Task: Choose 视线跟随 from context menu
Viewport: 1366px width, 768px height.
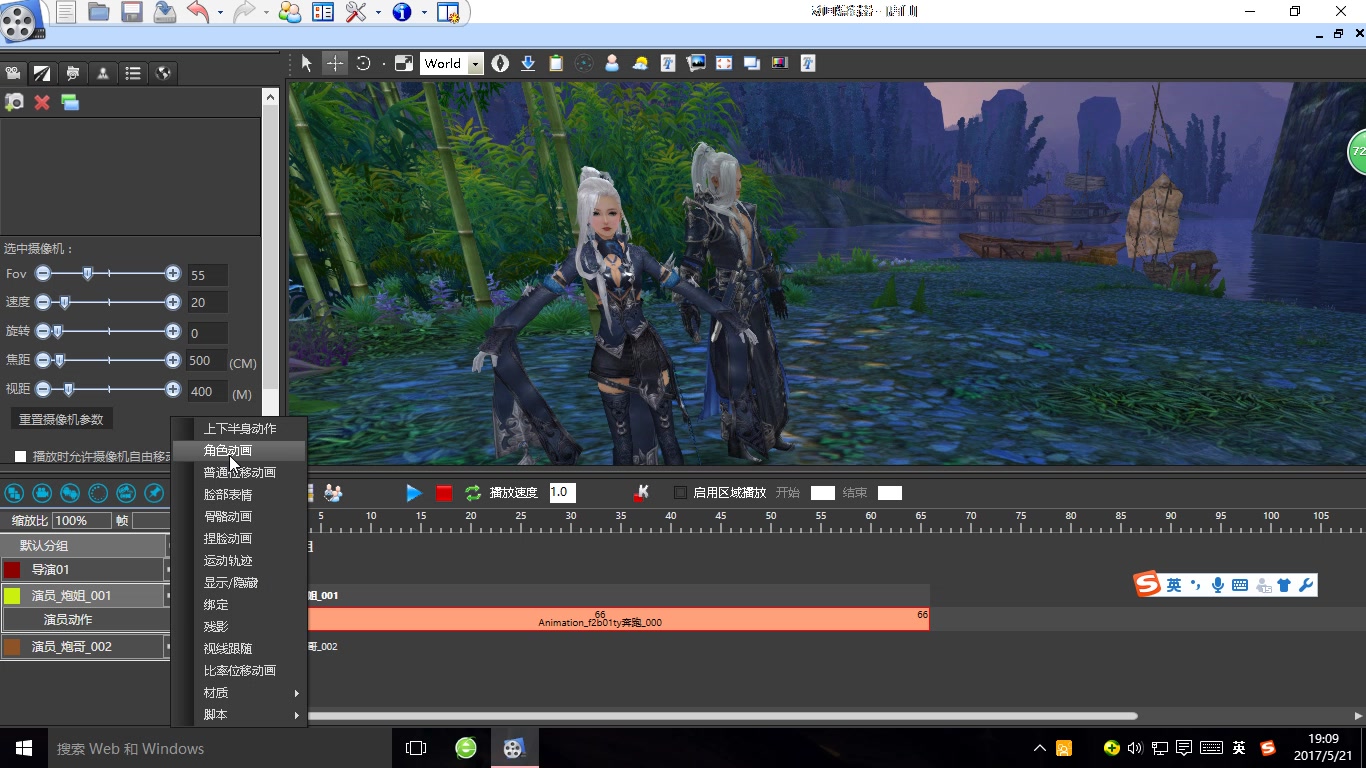Action: click(x=240, y=648)
